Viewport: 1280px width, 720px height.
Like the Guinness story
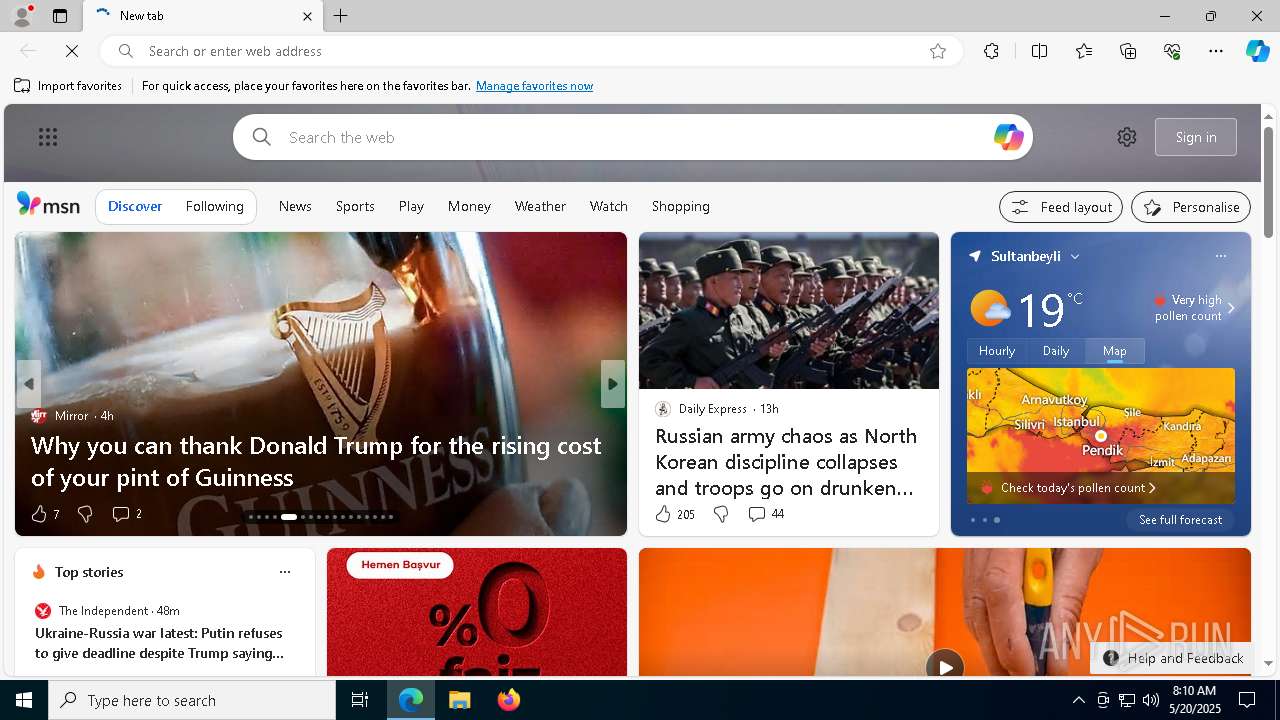pyautogui.click(x=44, y=514)
